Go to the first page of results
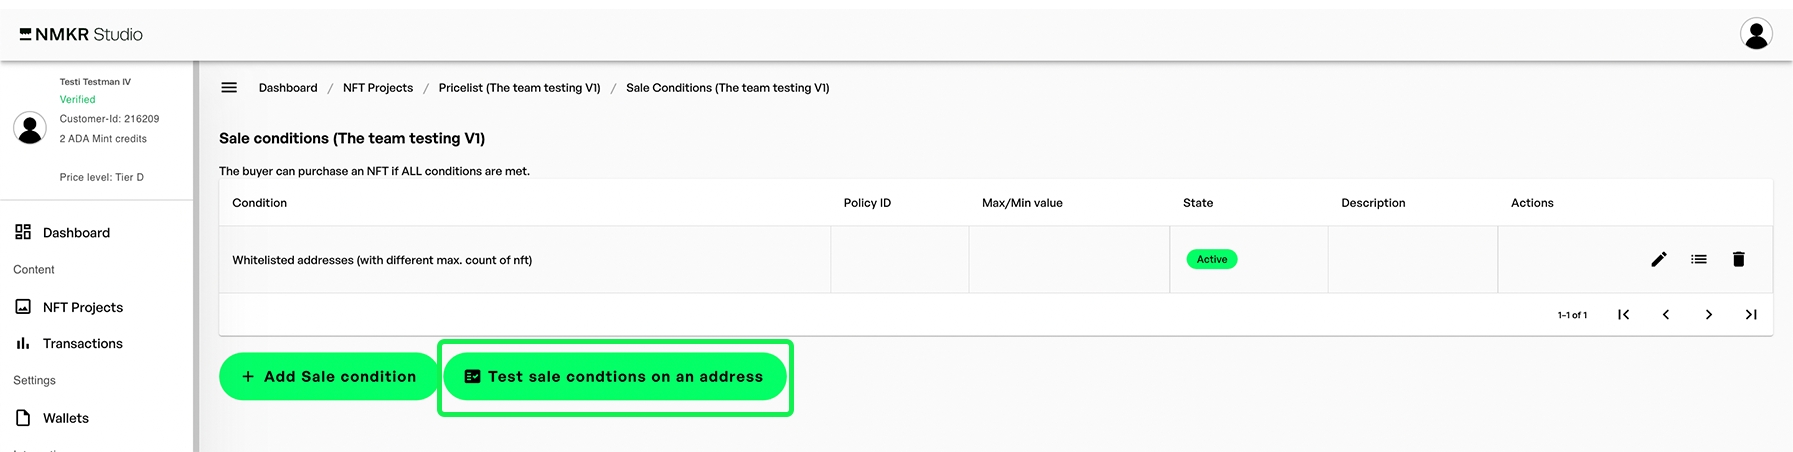1793x452 pixels. coord(1624,315)
